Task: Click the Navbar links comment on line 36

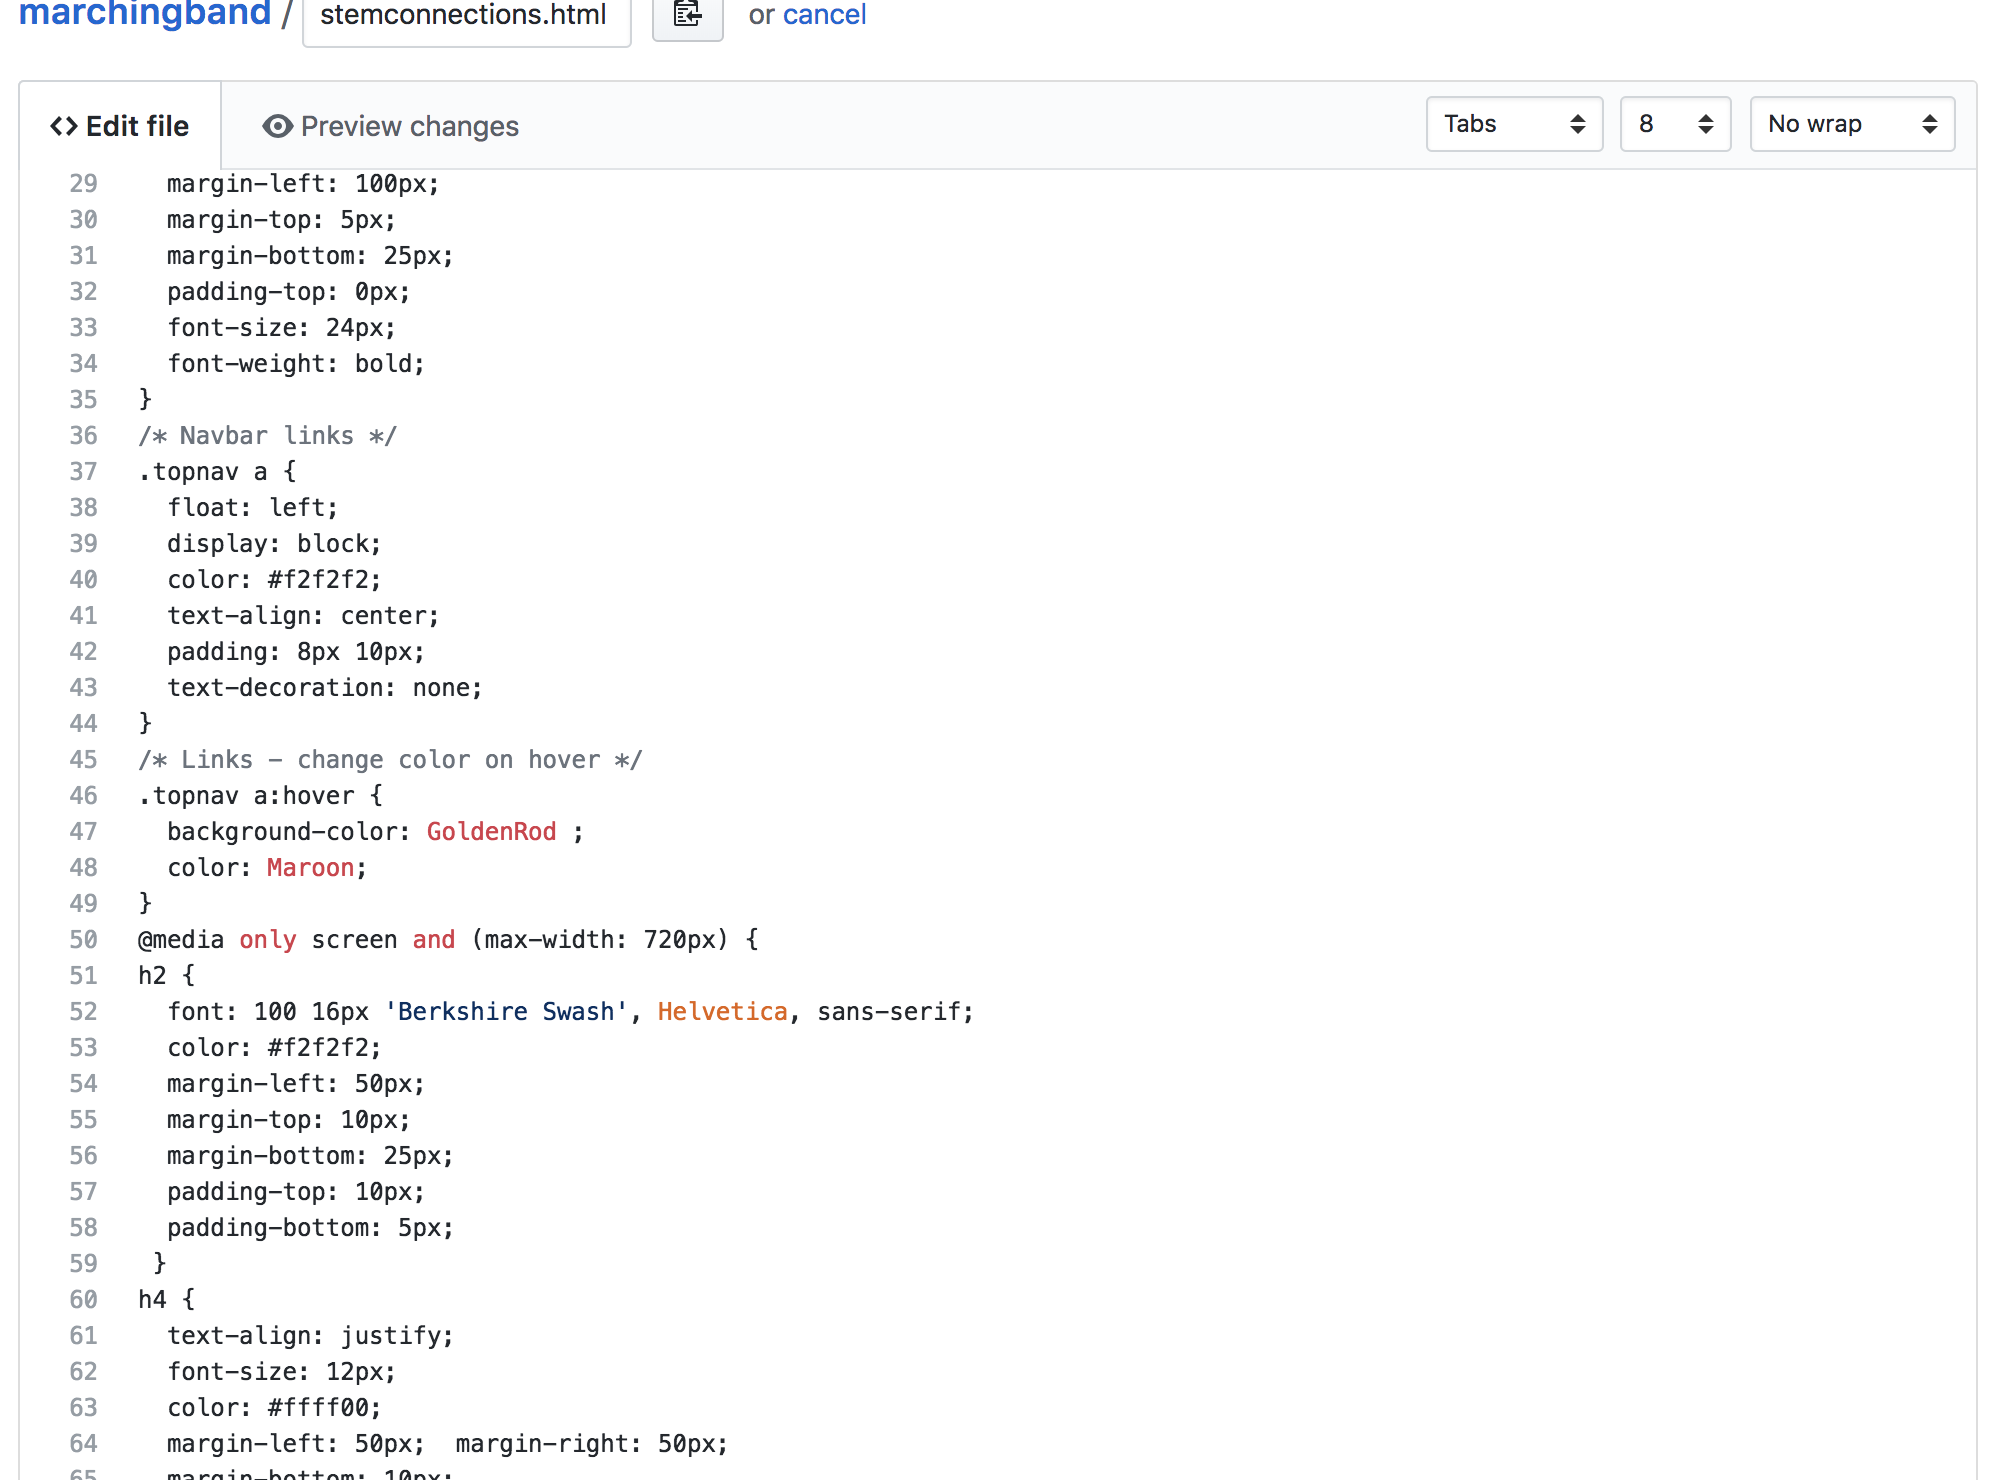Action: pyautogui.click(x=267, y=436)
